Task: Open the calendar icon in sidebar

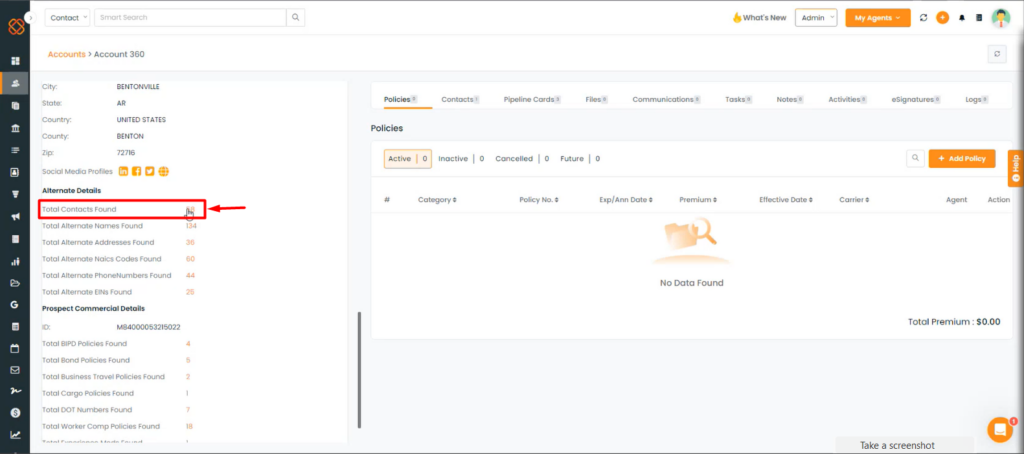Action: click(x=15, y=348)
